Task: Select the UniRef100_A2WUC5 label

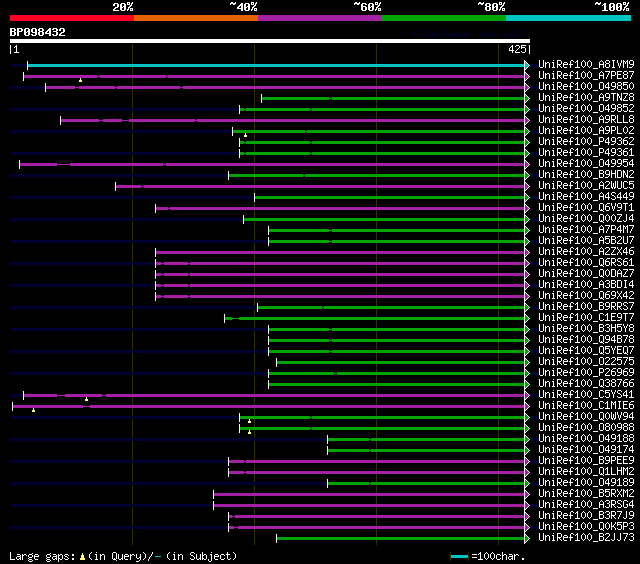Action: [x=586, y=186]
